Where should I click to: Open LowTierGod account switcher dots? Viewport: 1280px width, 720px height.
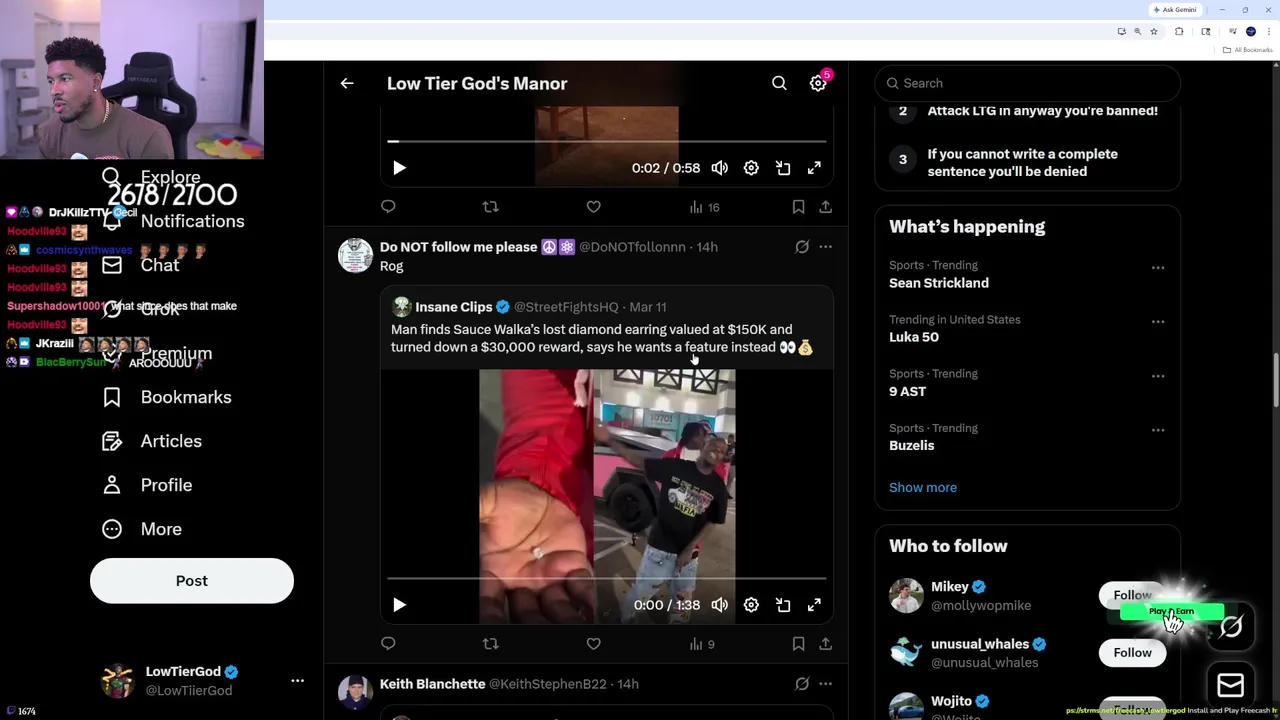click(297, 681)
